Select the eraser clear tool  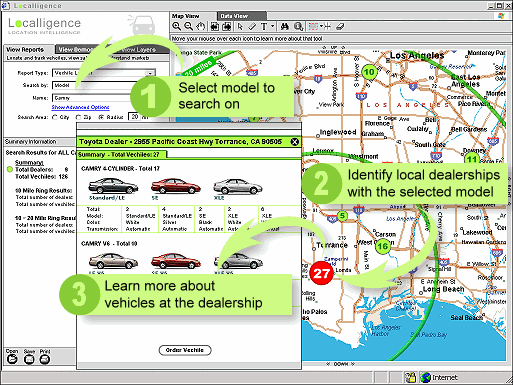(x=340, y=26)
